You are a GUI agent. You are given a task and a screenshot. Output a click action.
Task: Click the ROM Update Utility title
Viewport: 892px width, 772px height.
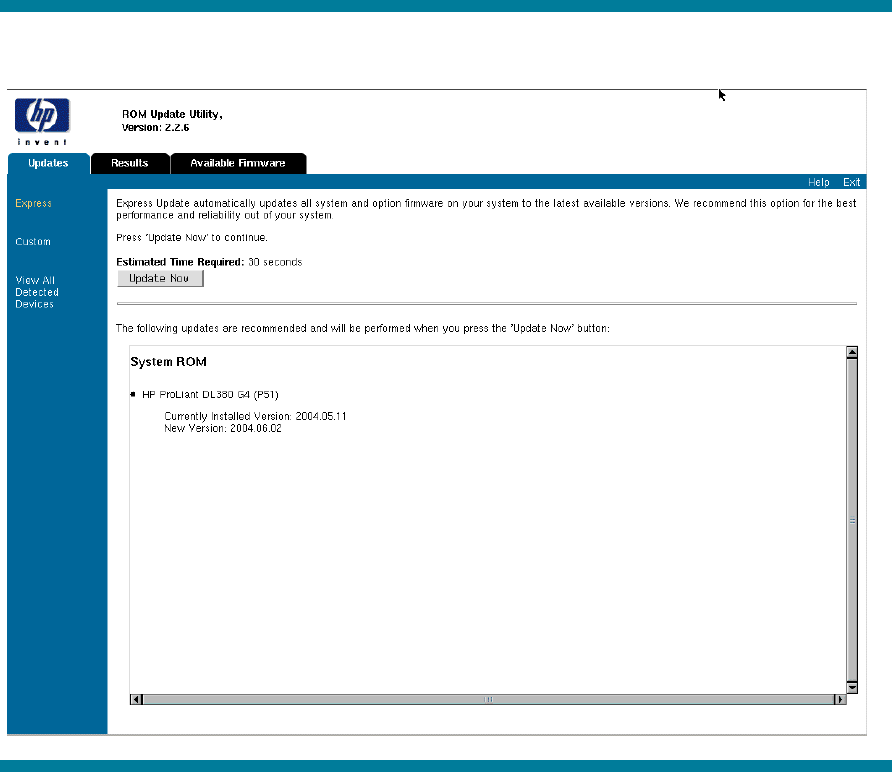click(x=172, y=114)
